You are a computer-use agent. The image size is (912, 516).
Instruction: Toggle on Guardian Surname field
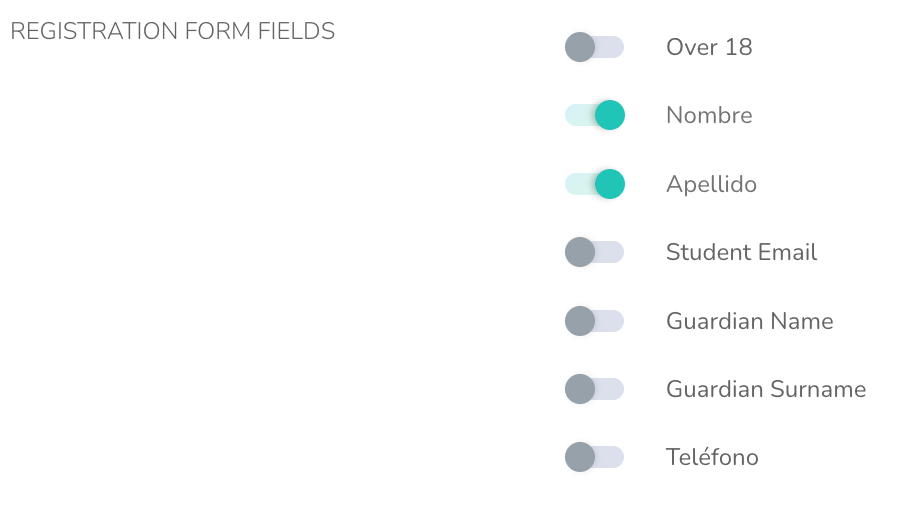[x=594, y=389]
